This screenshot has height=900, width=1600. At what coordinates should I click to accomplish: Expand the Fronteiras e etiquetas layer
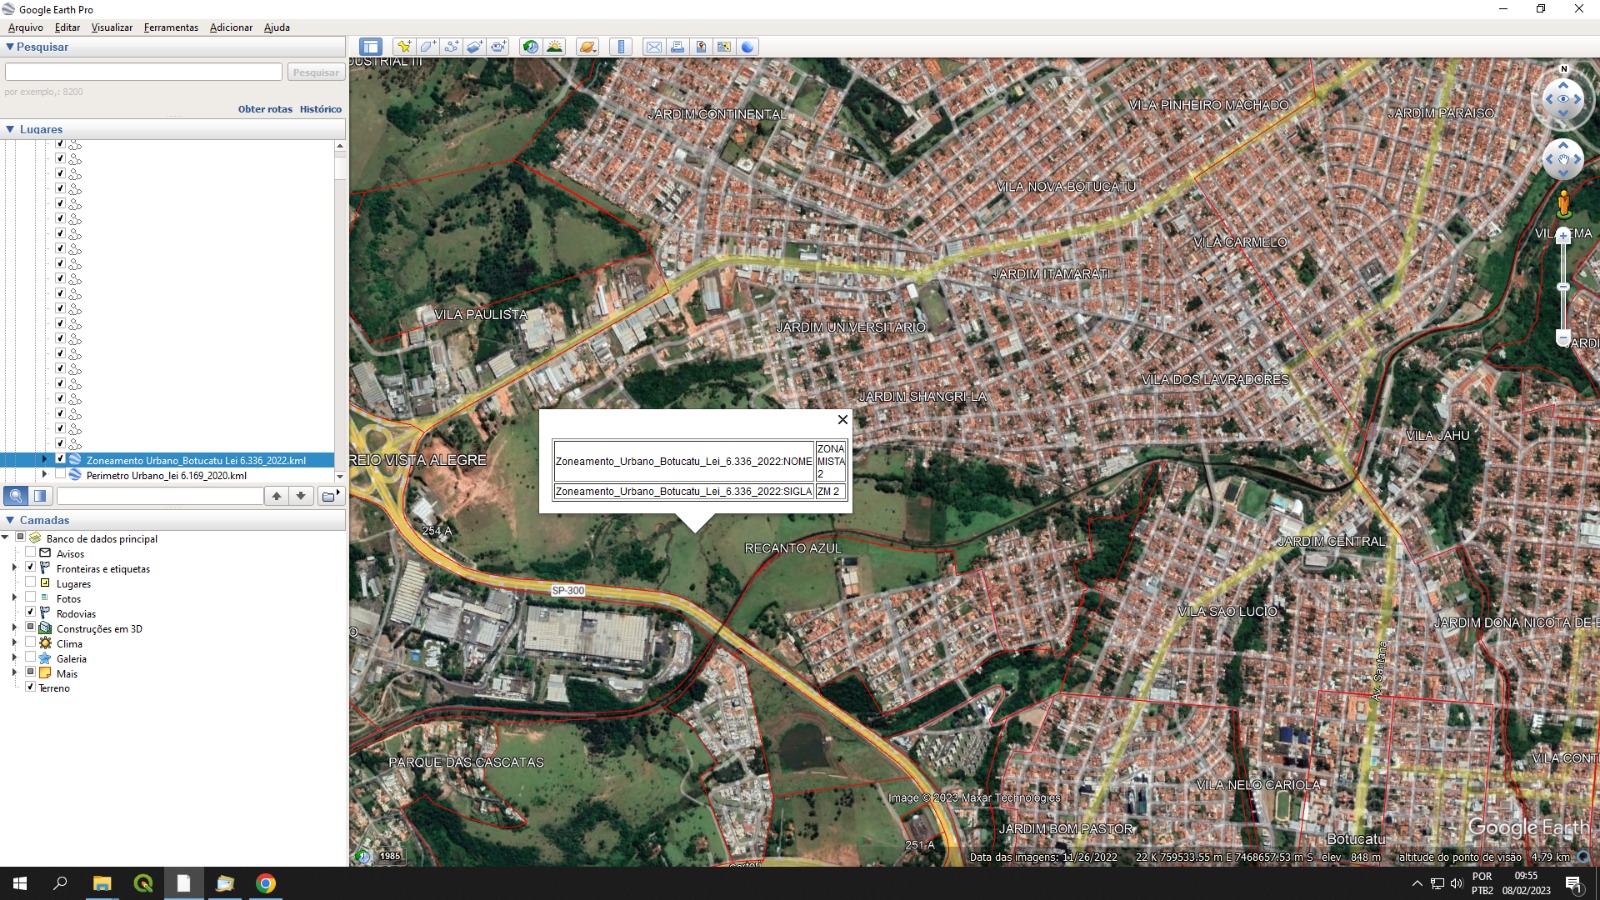(x=14, y=568)
